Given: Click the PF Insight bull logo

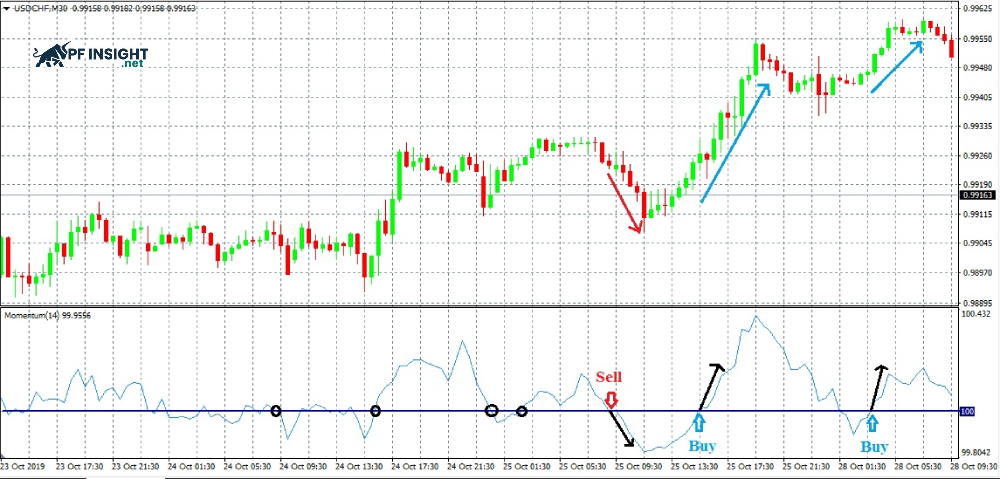Looking at the screenshot, I should (x=52, y=57).
